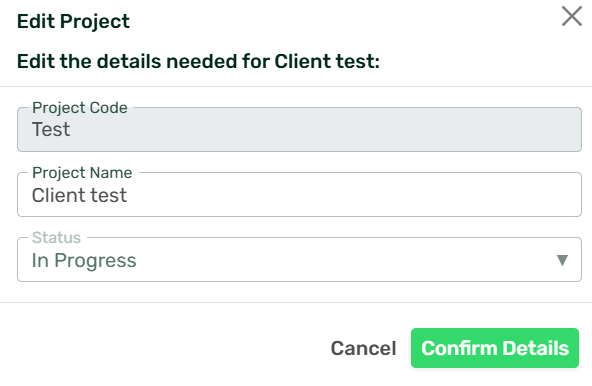Viewport: 592px width, 386px height.
Task: Click the Status field label
Action: [56, 238]
